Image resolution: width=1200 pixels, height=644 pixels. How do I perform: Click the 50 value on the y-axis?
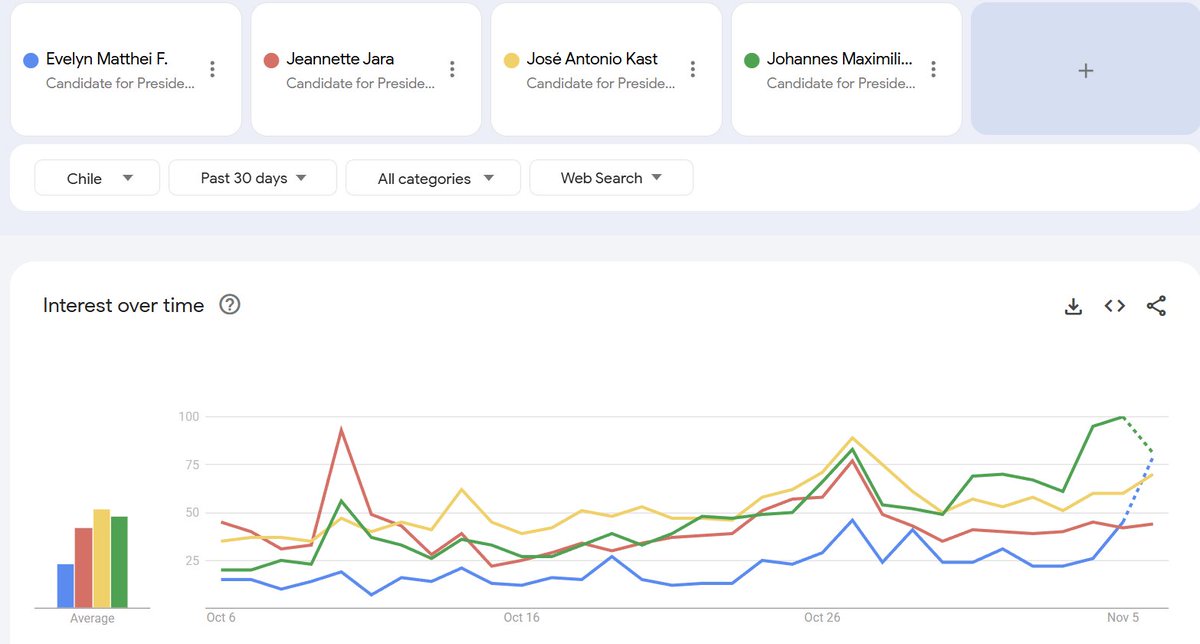click(x=193, y=513)
